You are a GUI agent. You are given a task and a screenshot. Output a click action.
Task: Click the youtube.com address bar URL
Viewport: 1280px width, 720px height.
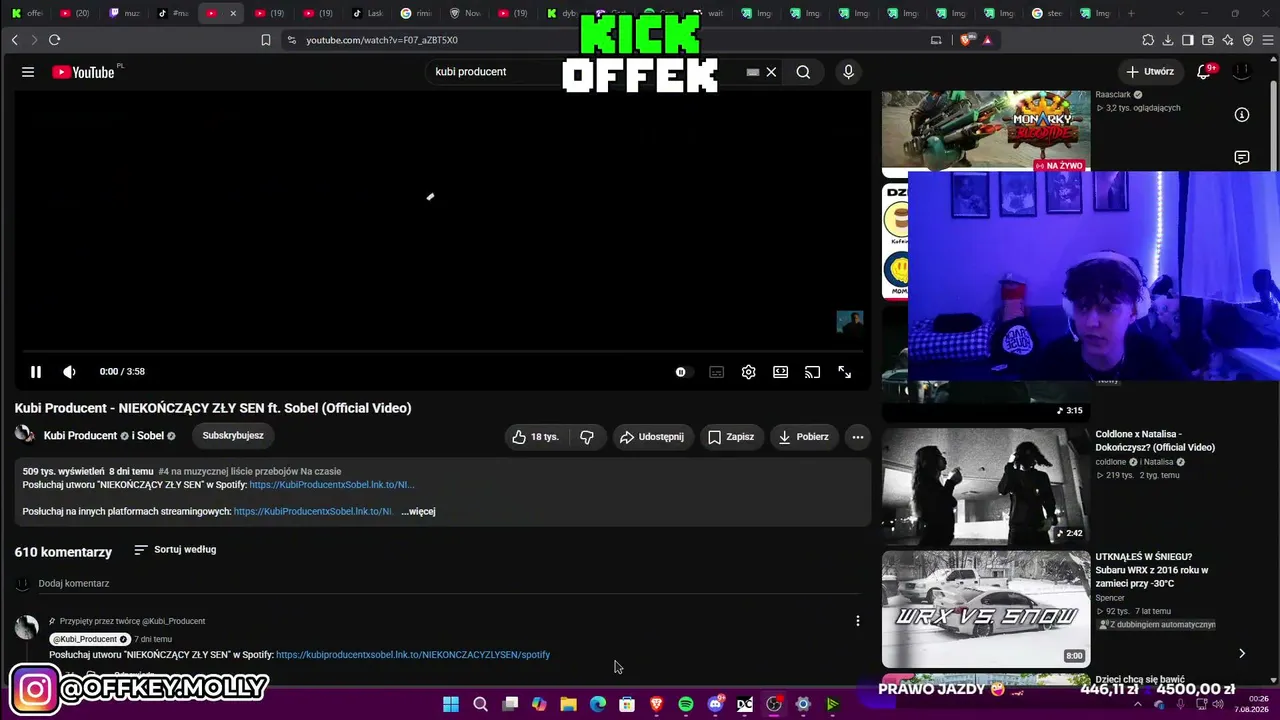pyautogui.click(x=382, y=40)
